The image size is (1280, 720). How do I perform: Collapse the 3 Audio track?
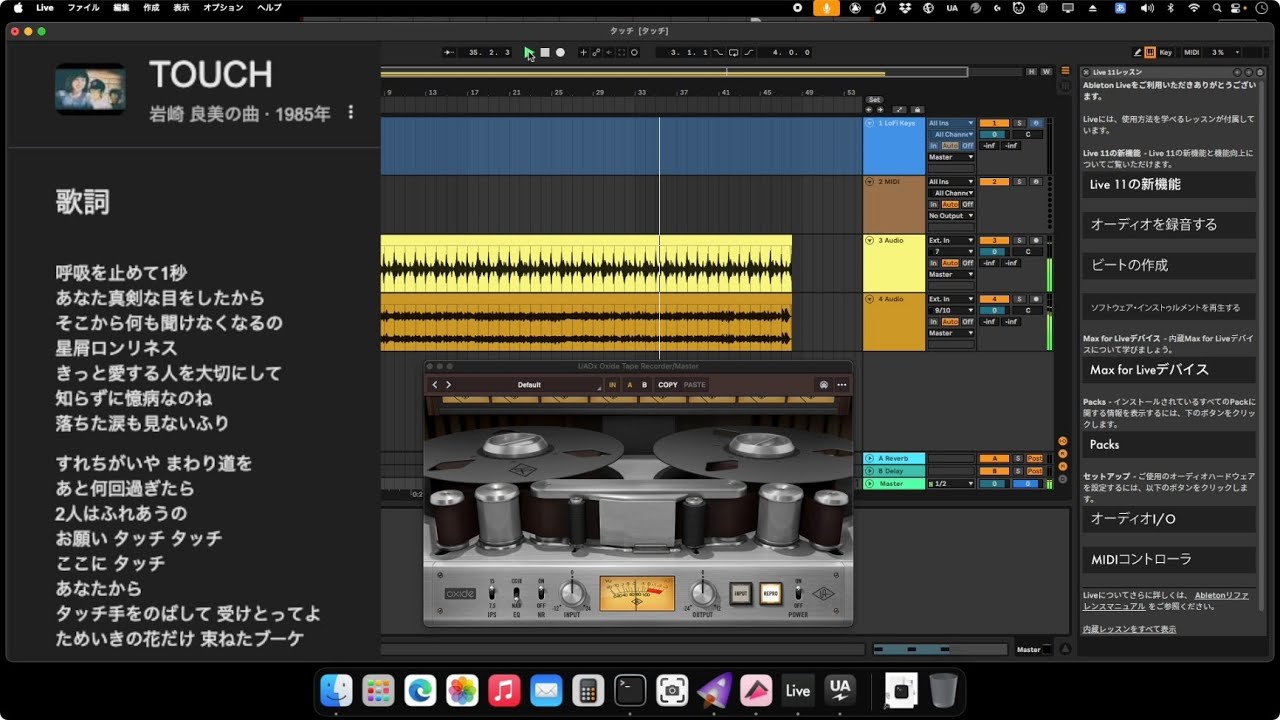[870, 240]
